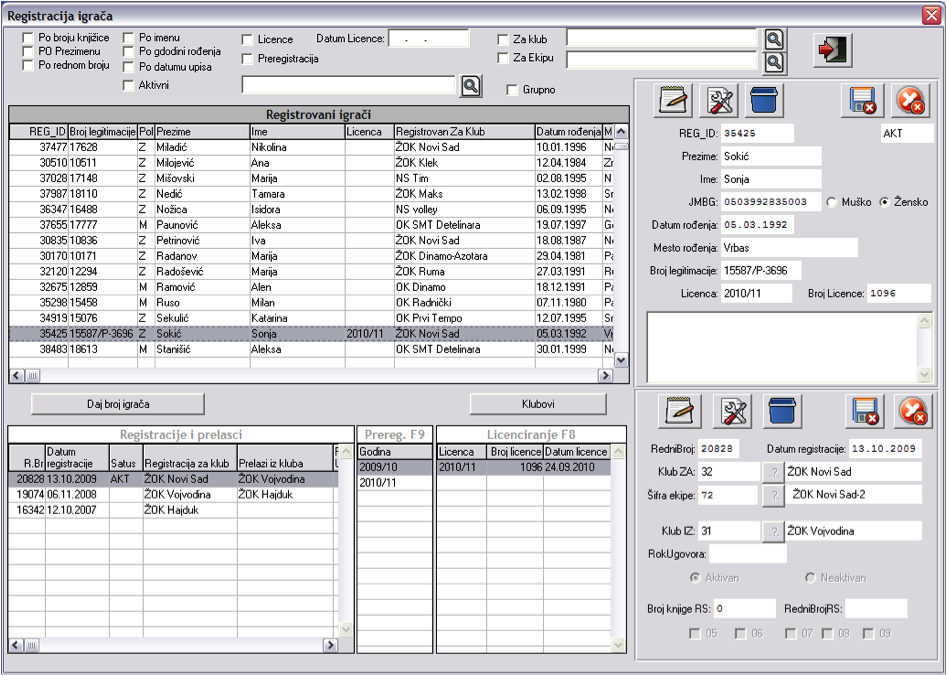This screenshot has height=676, width=947.
Task: Click the red cancel icon in registration panel
Action: click(x=911, y=411)
